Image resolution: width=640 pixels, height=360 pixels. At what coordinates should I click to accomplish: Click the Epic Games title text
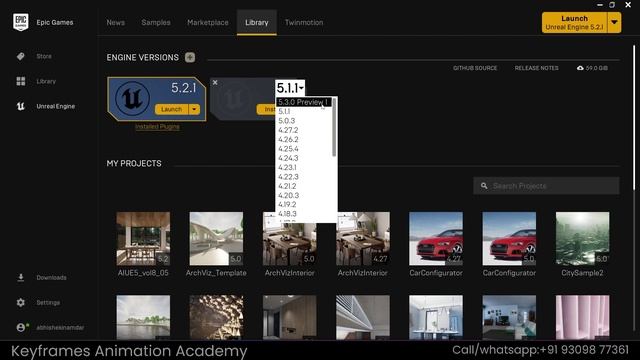click(x=55, y=22)
